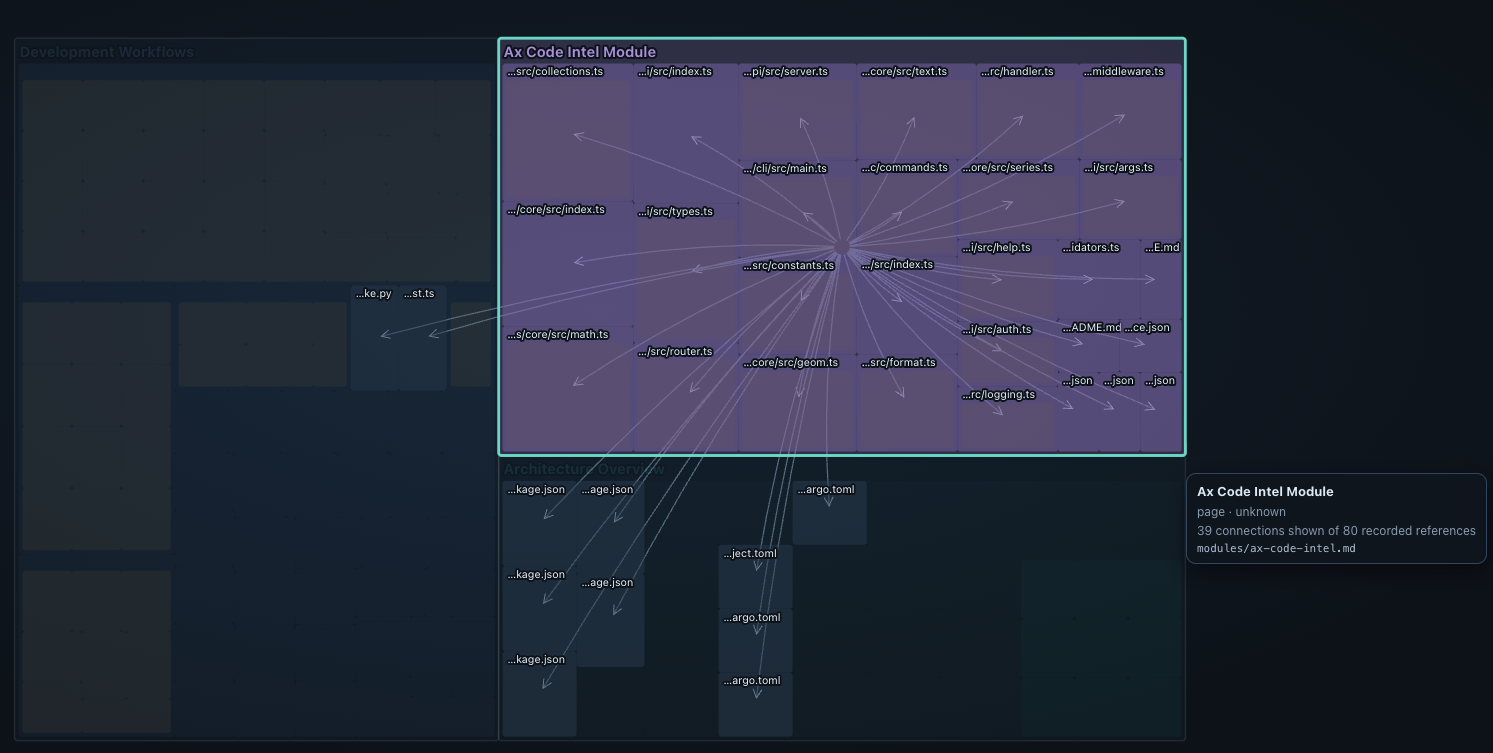Image resolution: width=1493 pixels, height=753 pixels.
Task: Click the ...src/format.ts tile
Action: [907, 403]
